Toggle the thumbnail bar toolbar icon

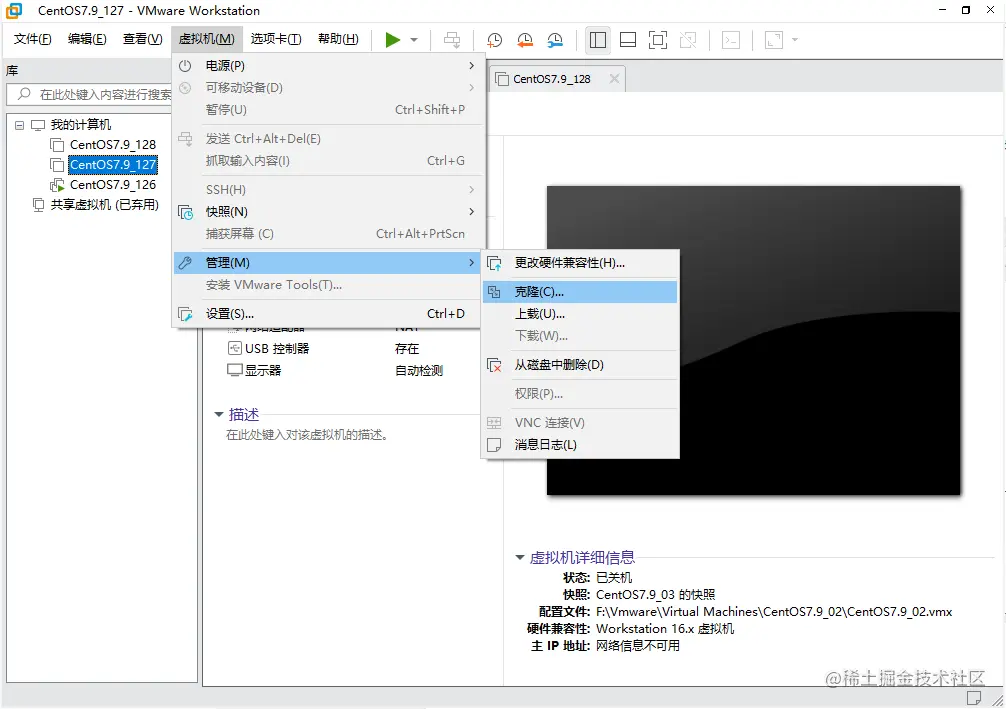pyautogui.click(x=628, y=40)
